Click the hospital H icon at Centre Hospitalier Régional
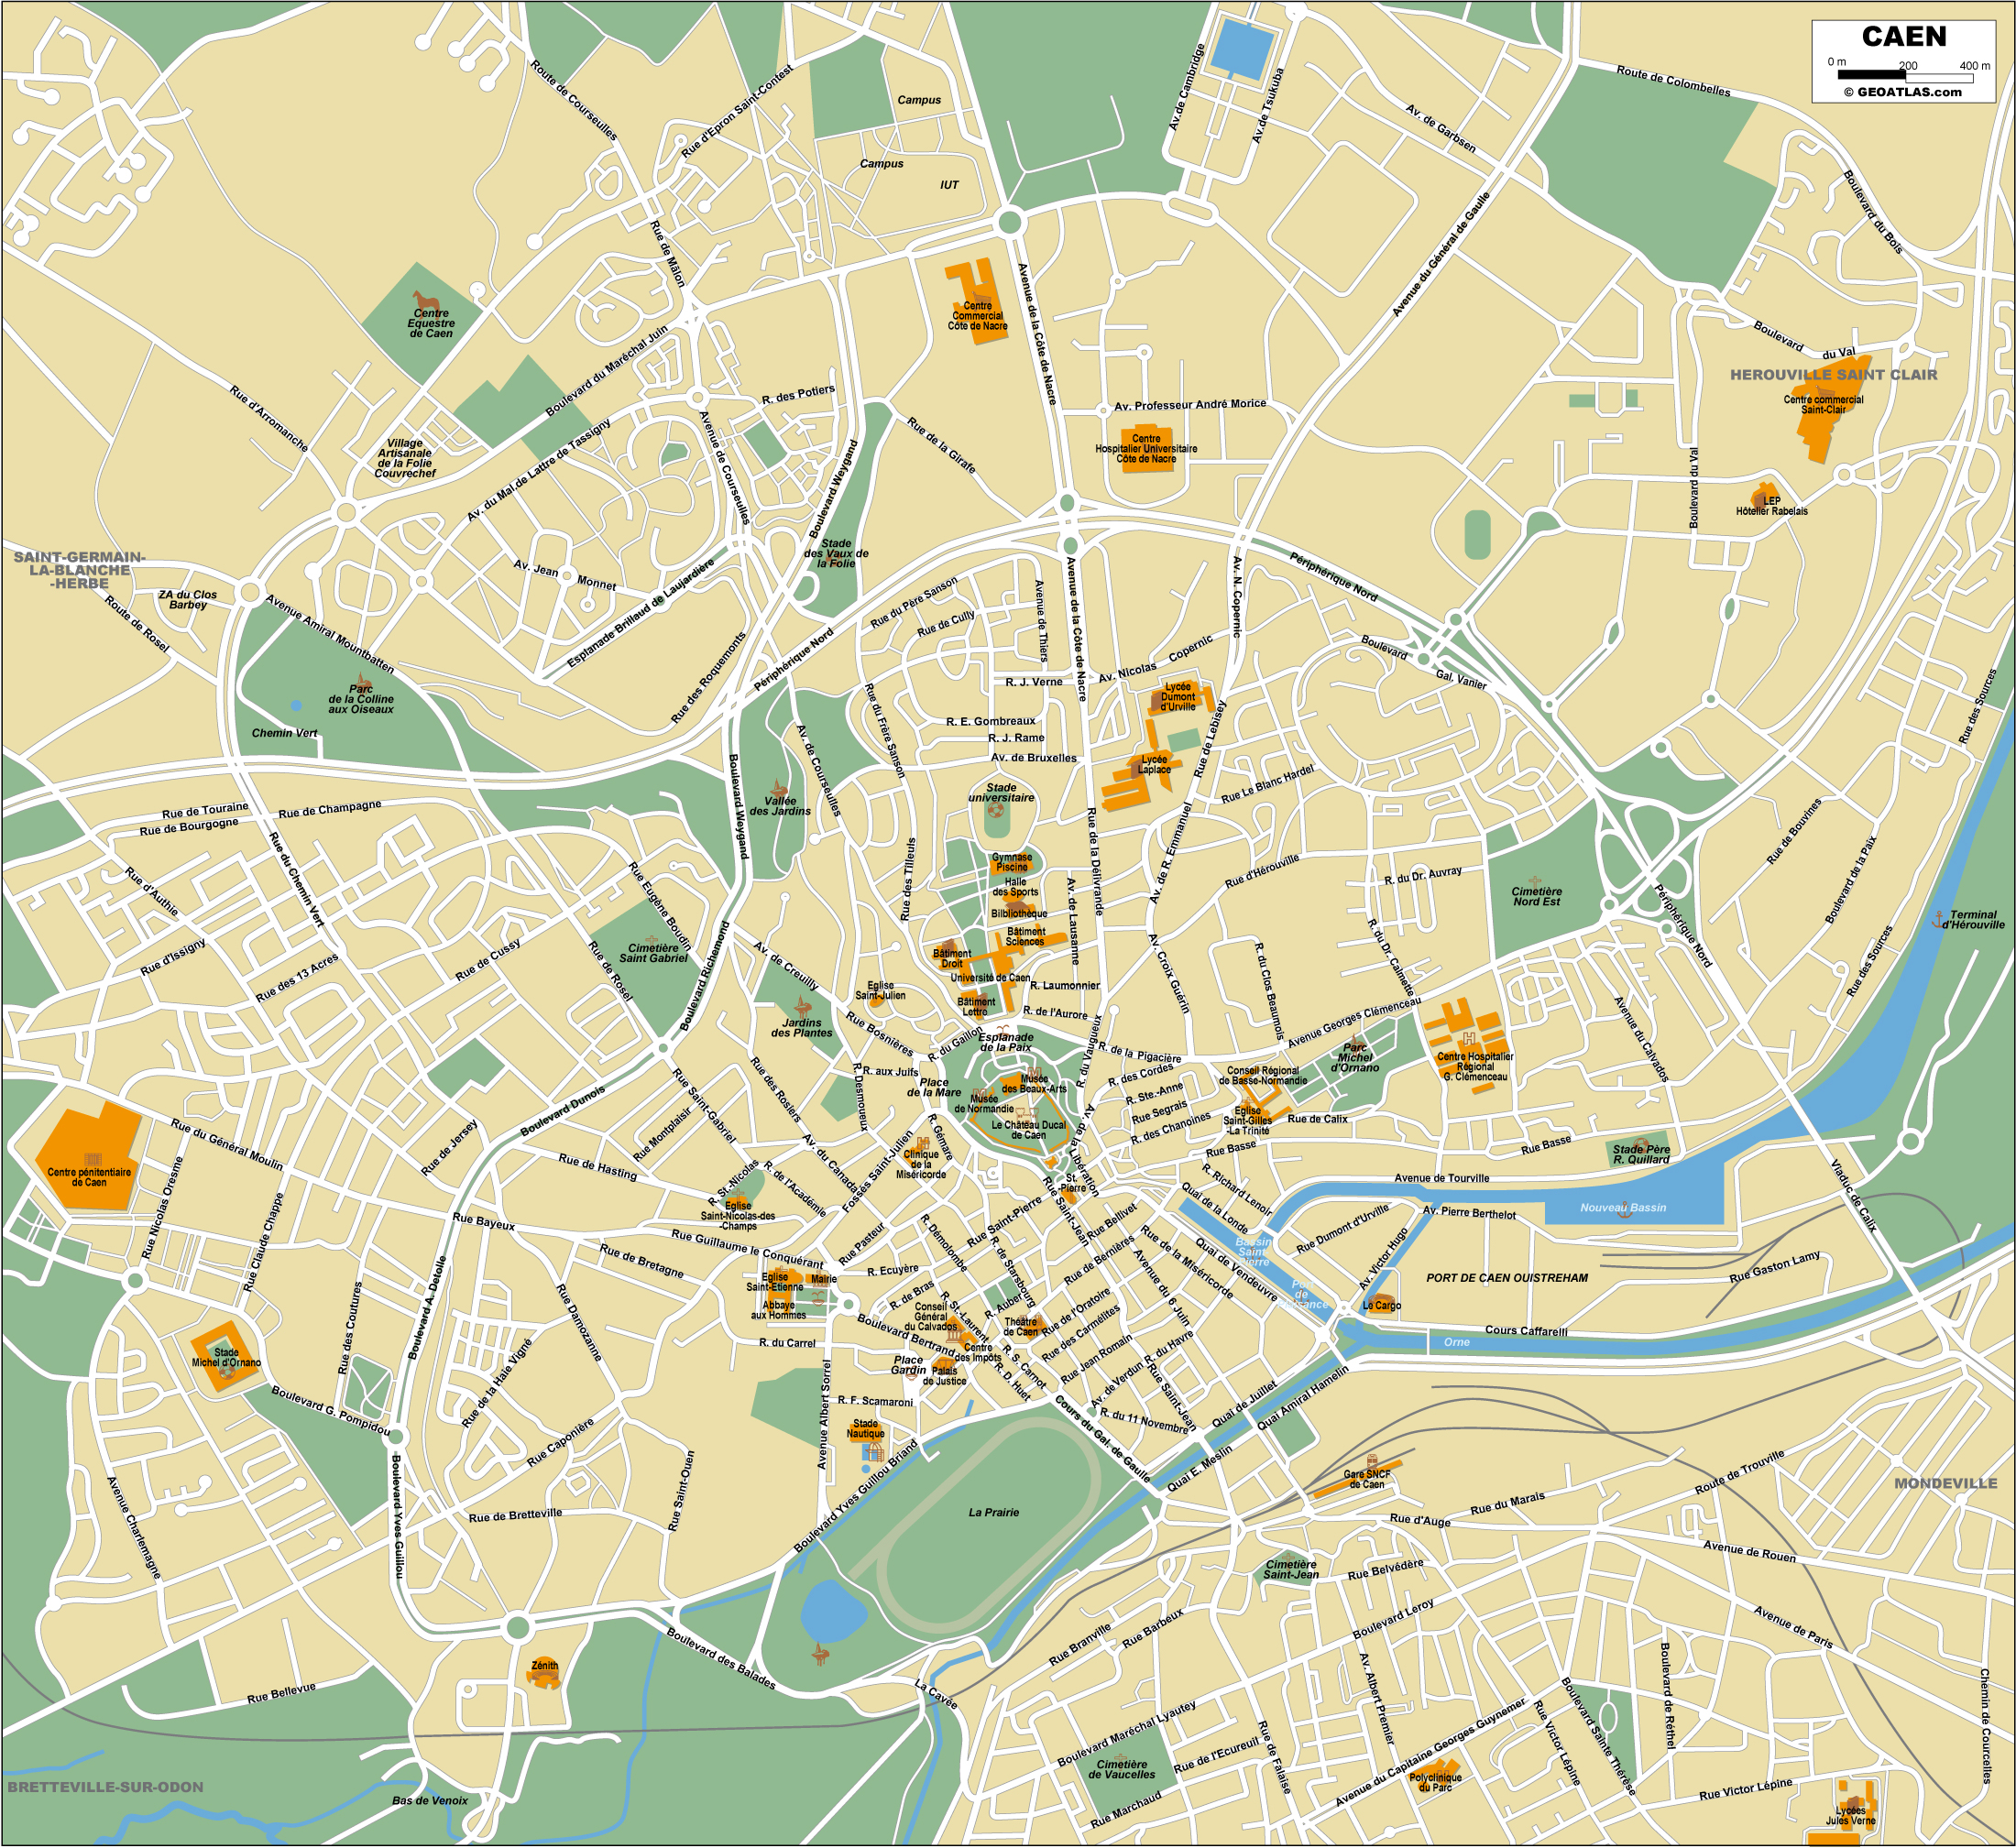 coord(1468,1039)
